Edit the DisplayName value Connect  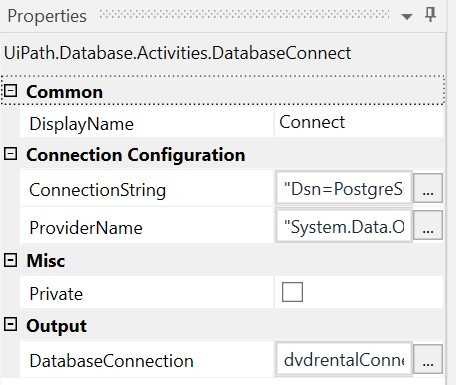(359, 122)
